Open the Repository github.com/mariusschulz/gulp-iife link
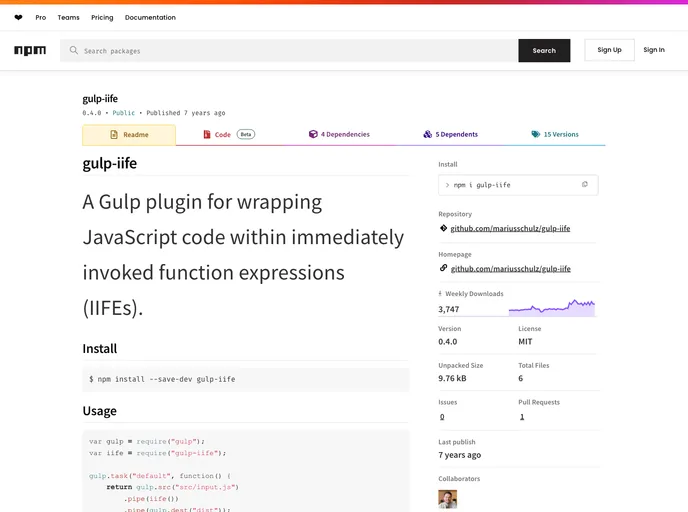Screen dimensions: 688x512 [510, 228]
